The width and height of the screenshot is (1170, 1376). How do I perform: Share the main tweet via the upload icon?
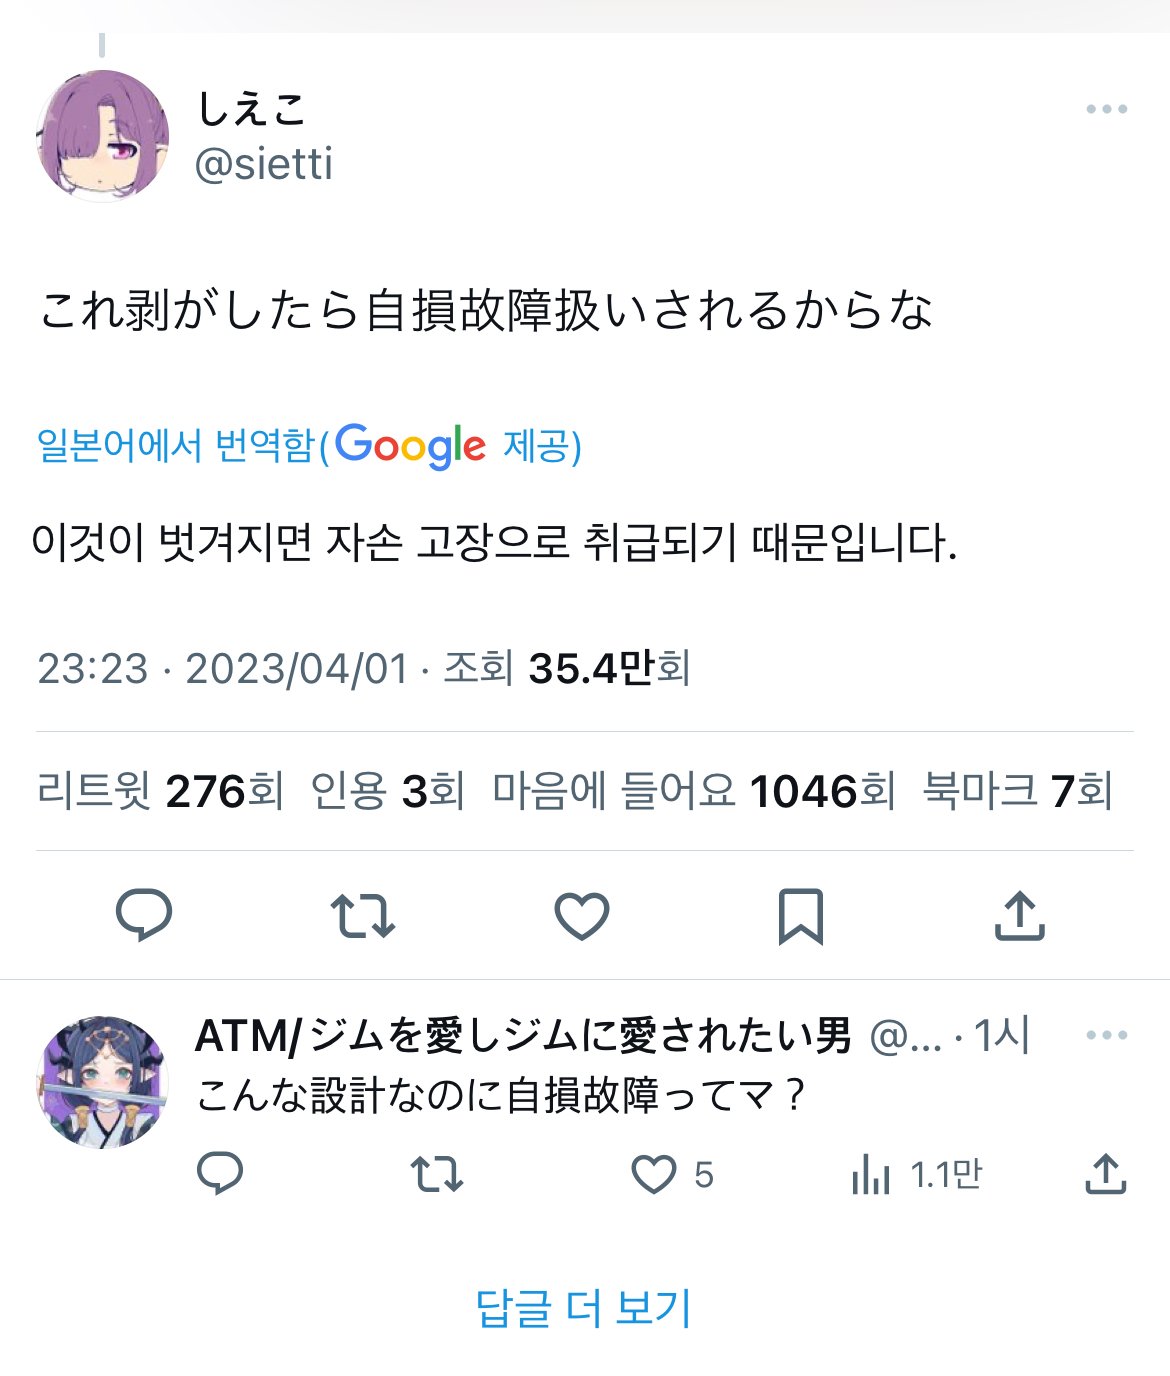click(1020, 915)
